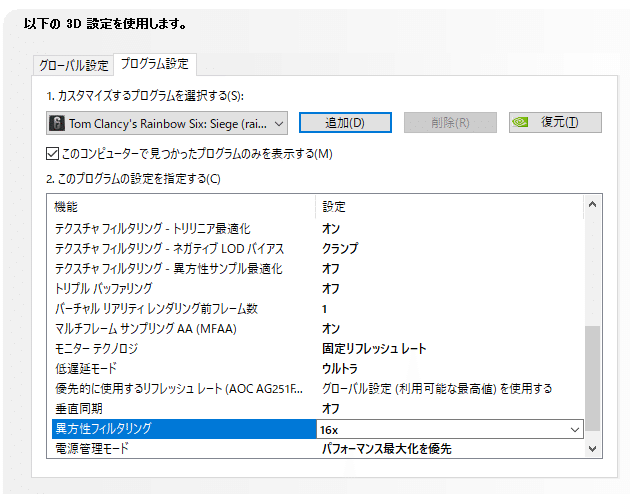Click the scroll down arrow of settings list
The height and width of the screenshot is (494, 630).
[x=592, y=448]
